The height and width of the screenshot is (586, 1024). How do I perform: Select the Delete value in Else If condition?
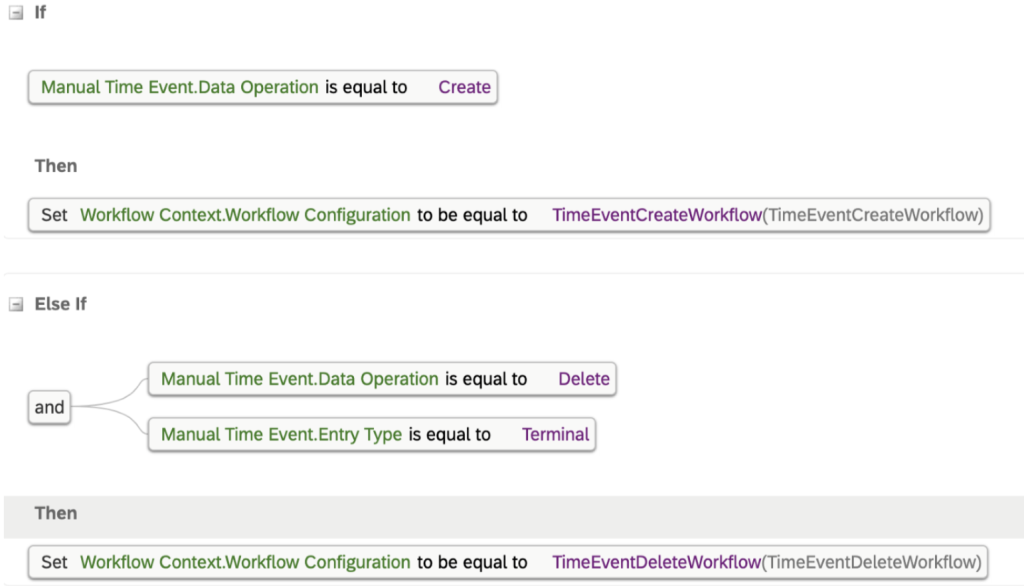[x=584, y=379]
